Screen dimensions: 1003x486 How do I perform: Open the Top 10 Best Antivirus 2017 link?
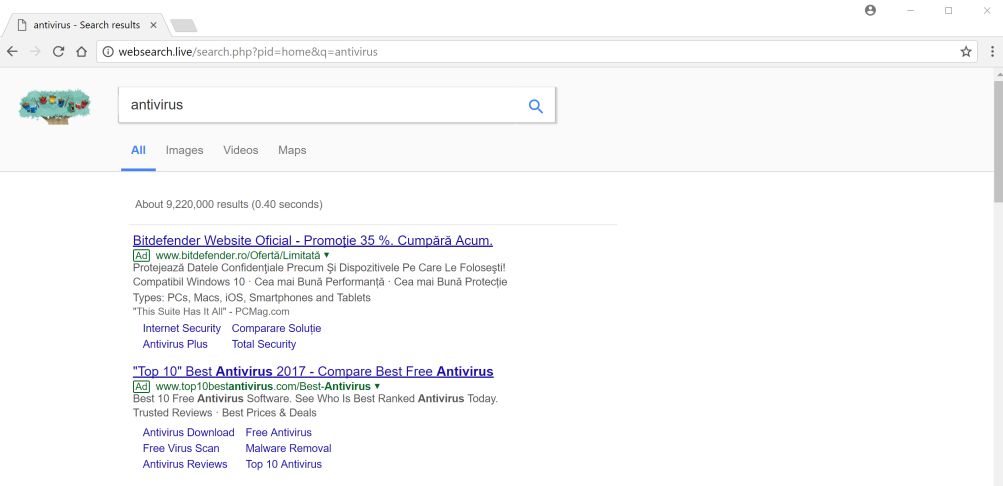(313, 372)
